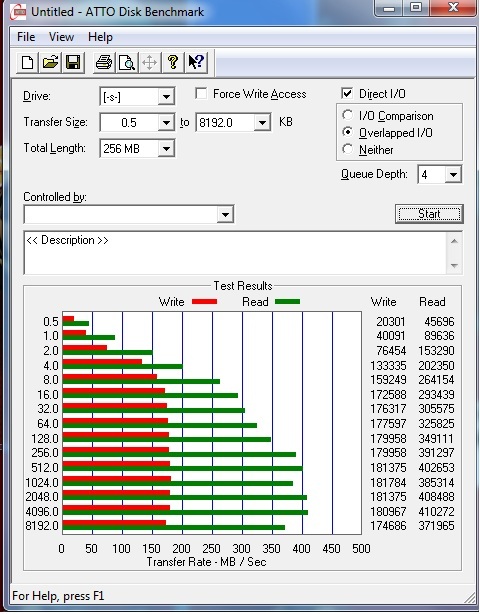Click the green read bar for 4096.0
This screenshot has width=480, height=614.
tap(185, 512)
